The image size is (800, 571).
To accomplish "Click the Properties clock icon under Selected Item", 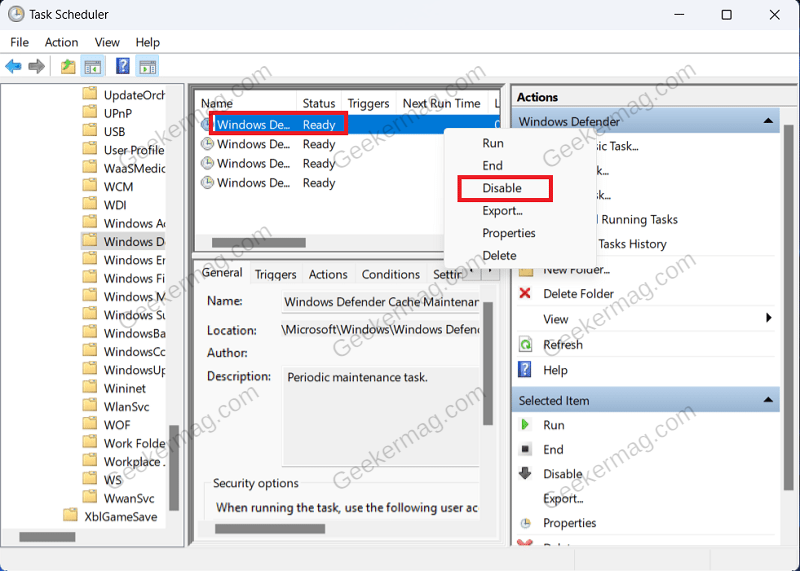I will [x=525, y=523].
